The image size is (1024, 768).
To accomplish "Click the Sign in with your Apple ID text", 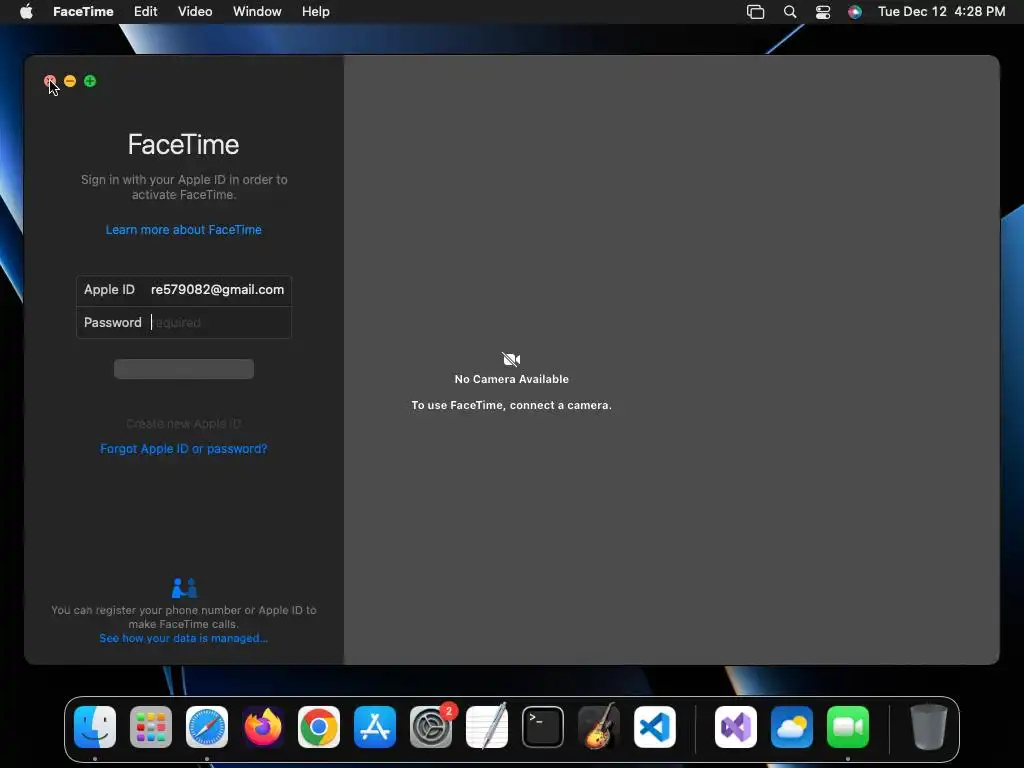I will click(184, 187).
